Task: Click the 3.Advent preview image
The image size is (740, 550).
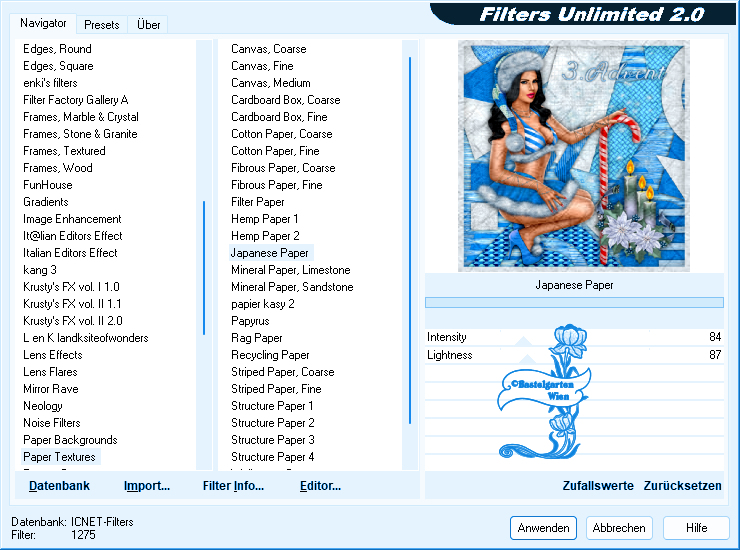Action: point(574,156)
